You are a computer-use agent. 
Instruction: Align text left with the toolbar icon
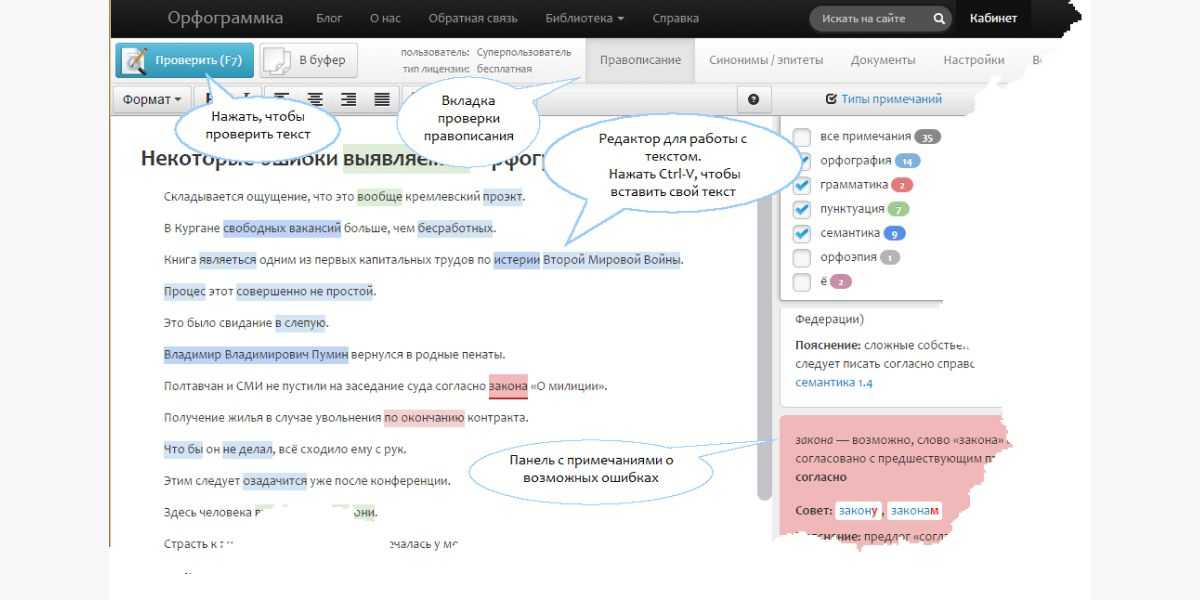281,99
